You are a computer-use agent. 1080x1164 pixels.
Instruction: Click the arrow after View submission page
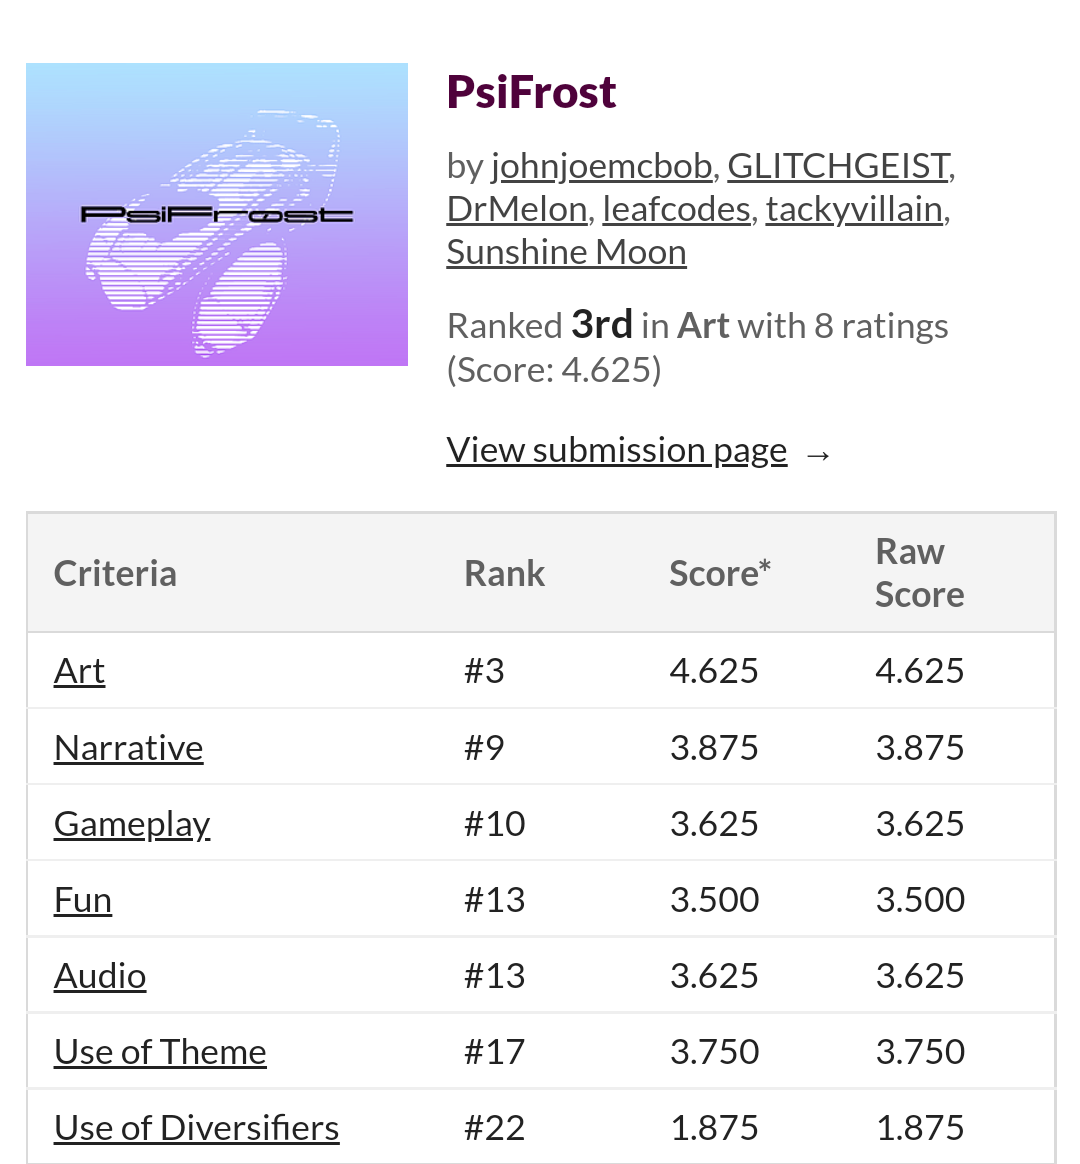pos(818,455)
